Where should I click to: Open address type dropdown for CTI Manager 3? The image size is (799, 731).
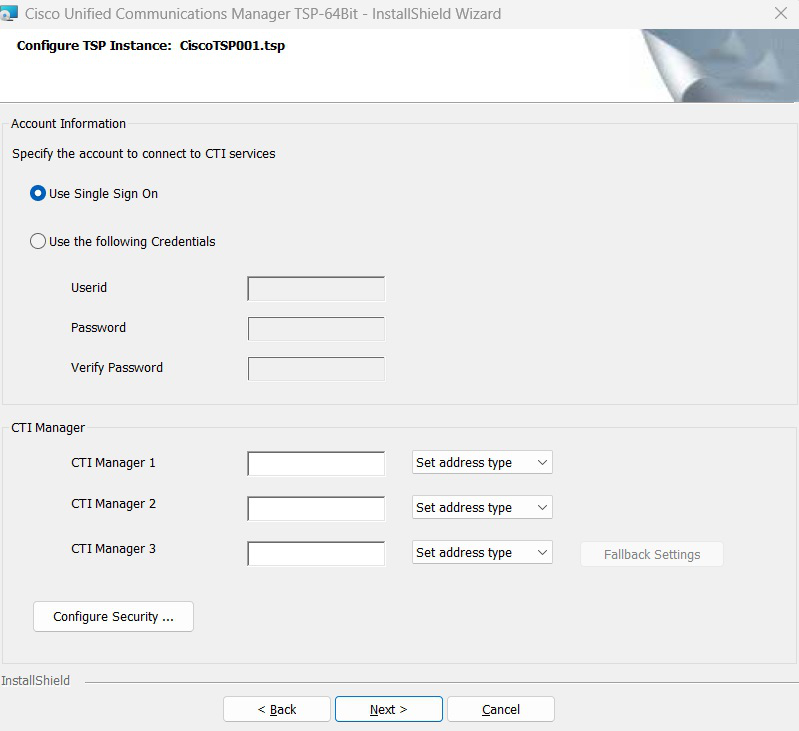pos(482,553)
